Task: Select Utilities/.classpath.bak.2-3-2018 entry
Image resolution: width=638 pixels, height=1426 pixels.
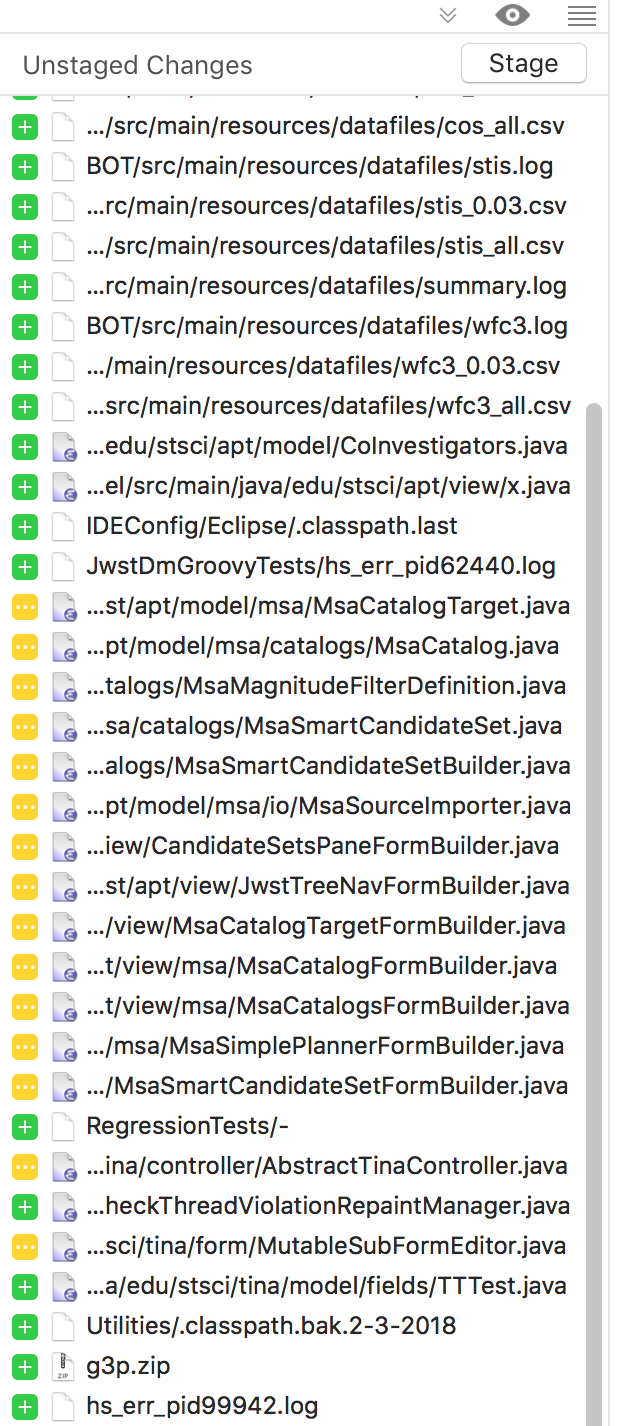Action: [271, 1327]
